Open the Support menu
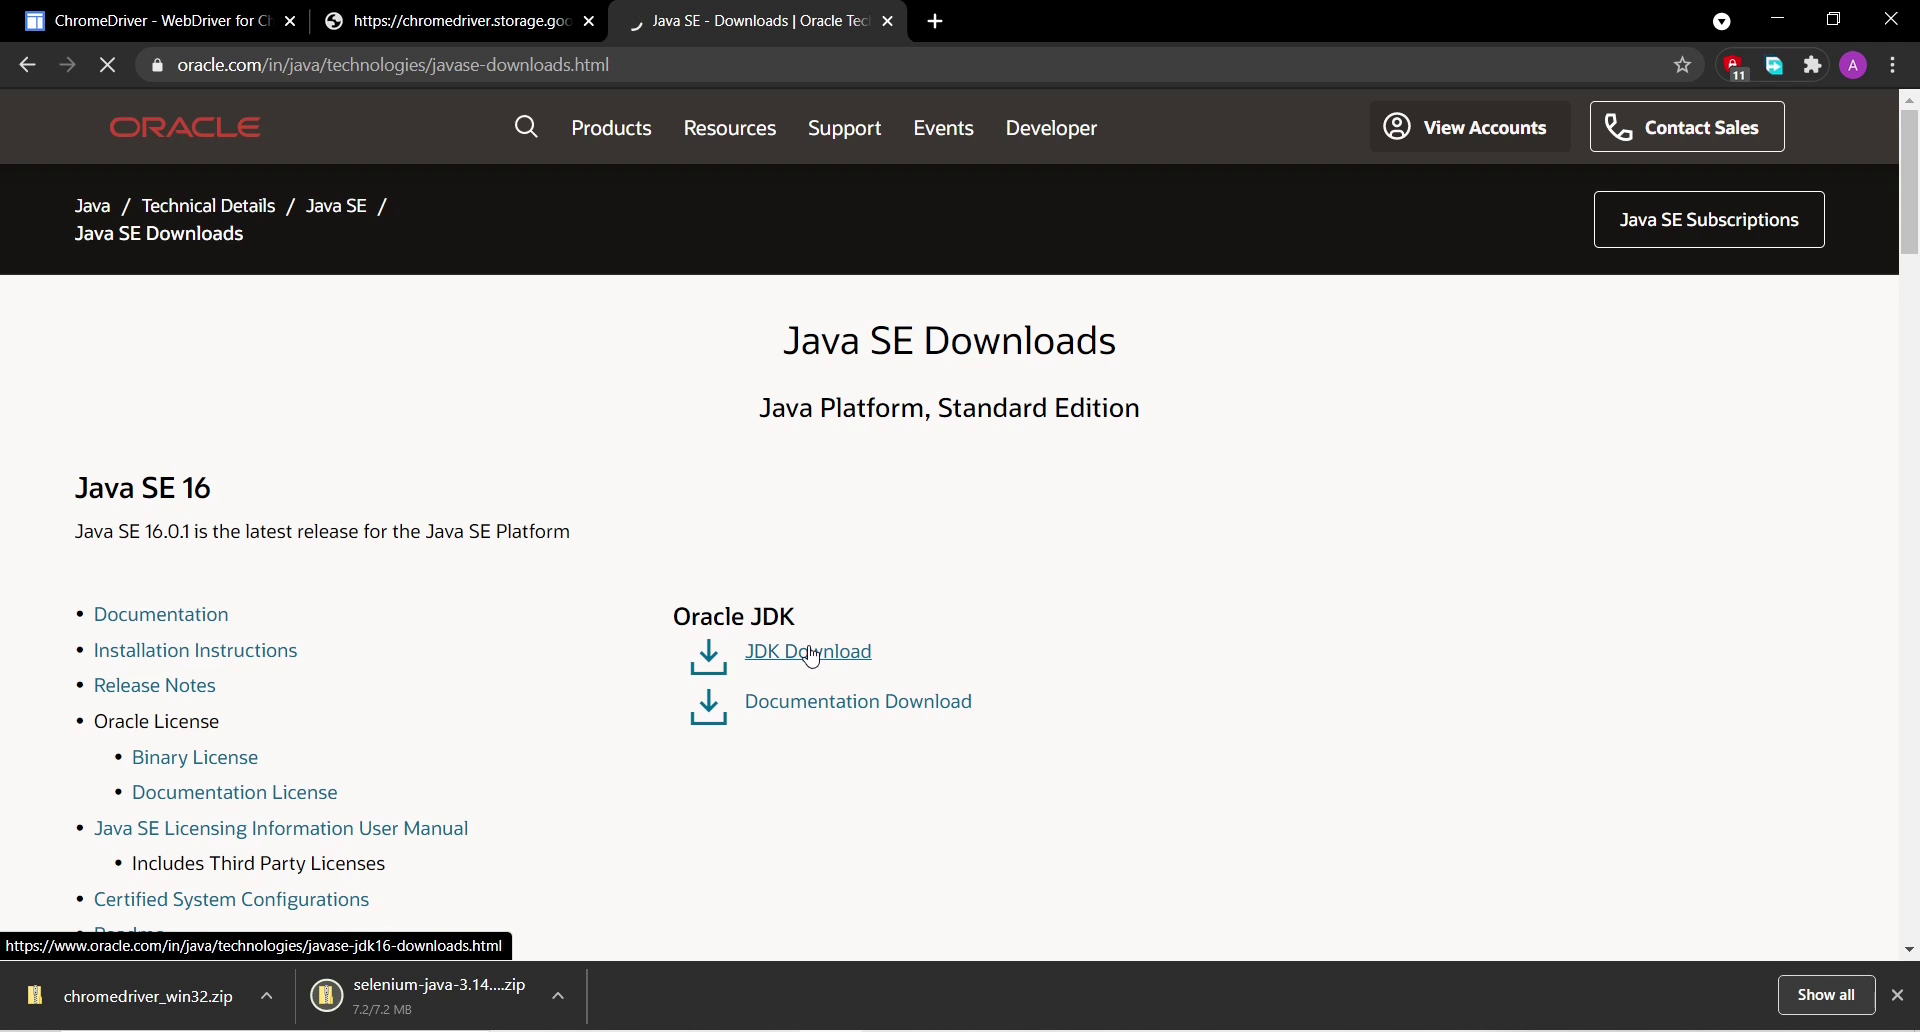 (845, 129)
